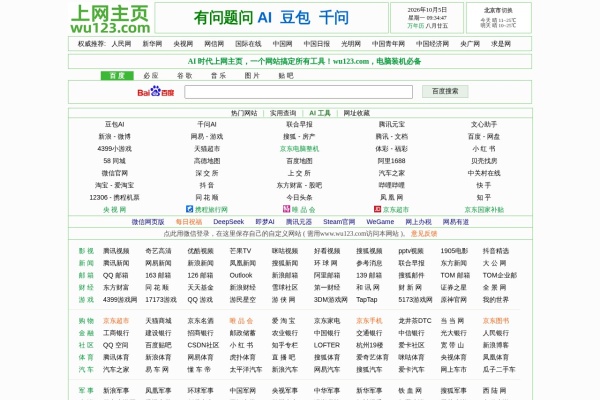600x400 pixels.
Task: Open 今日头条 link
Action: [299, 198]
